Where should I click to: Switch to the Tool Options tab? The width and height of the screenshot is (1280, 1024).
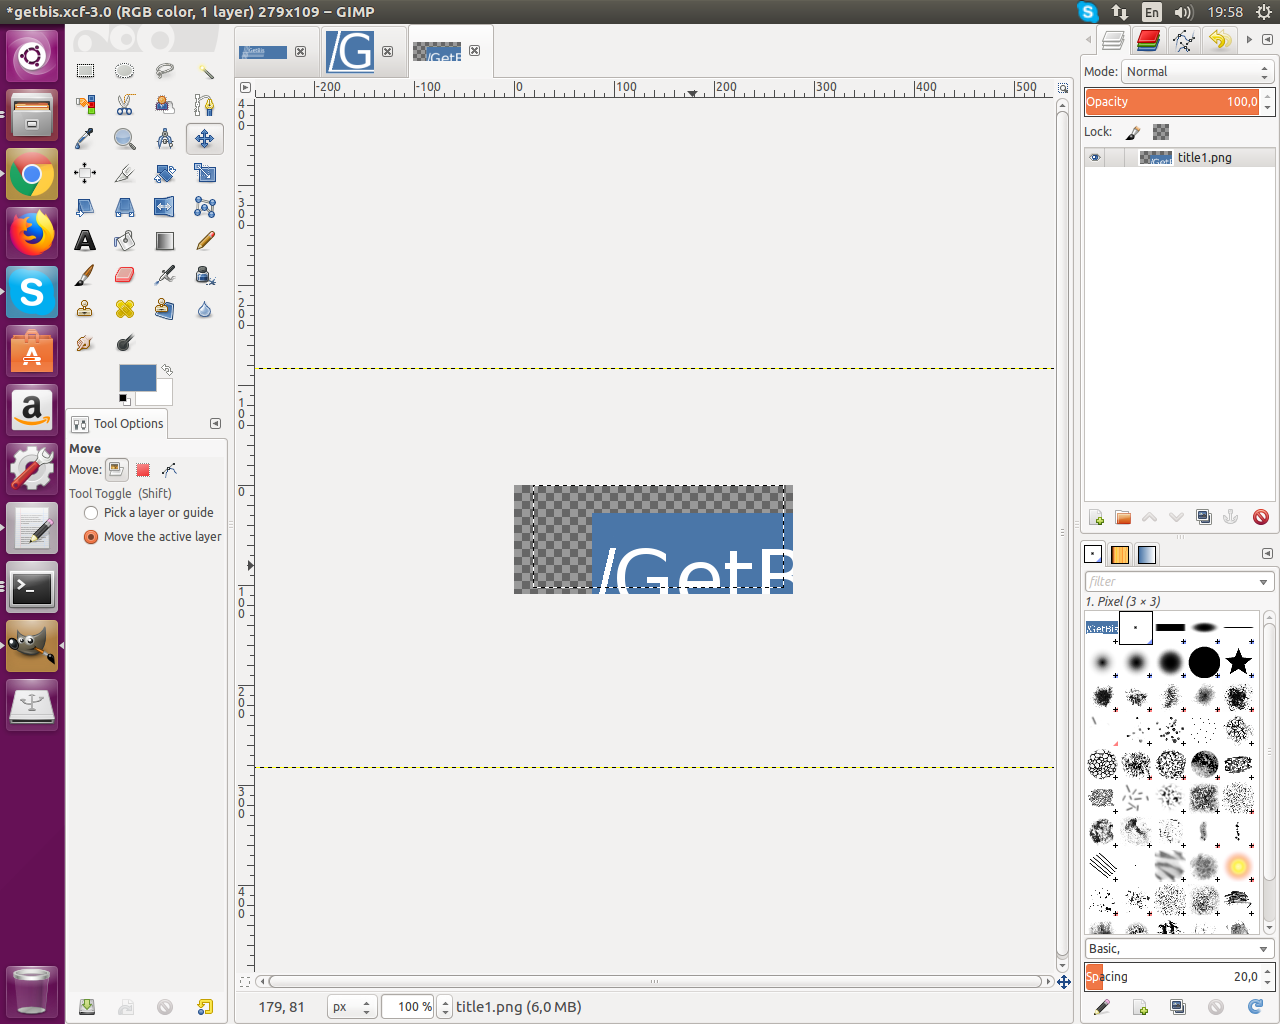click(118, 424)
